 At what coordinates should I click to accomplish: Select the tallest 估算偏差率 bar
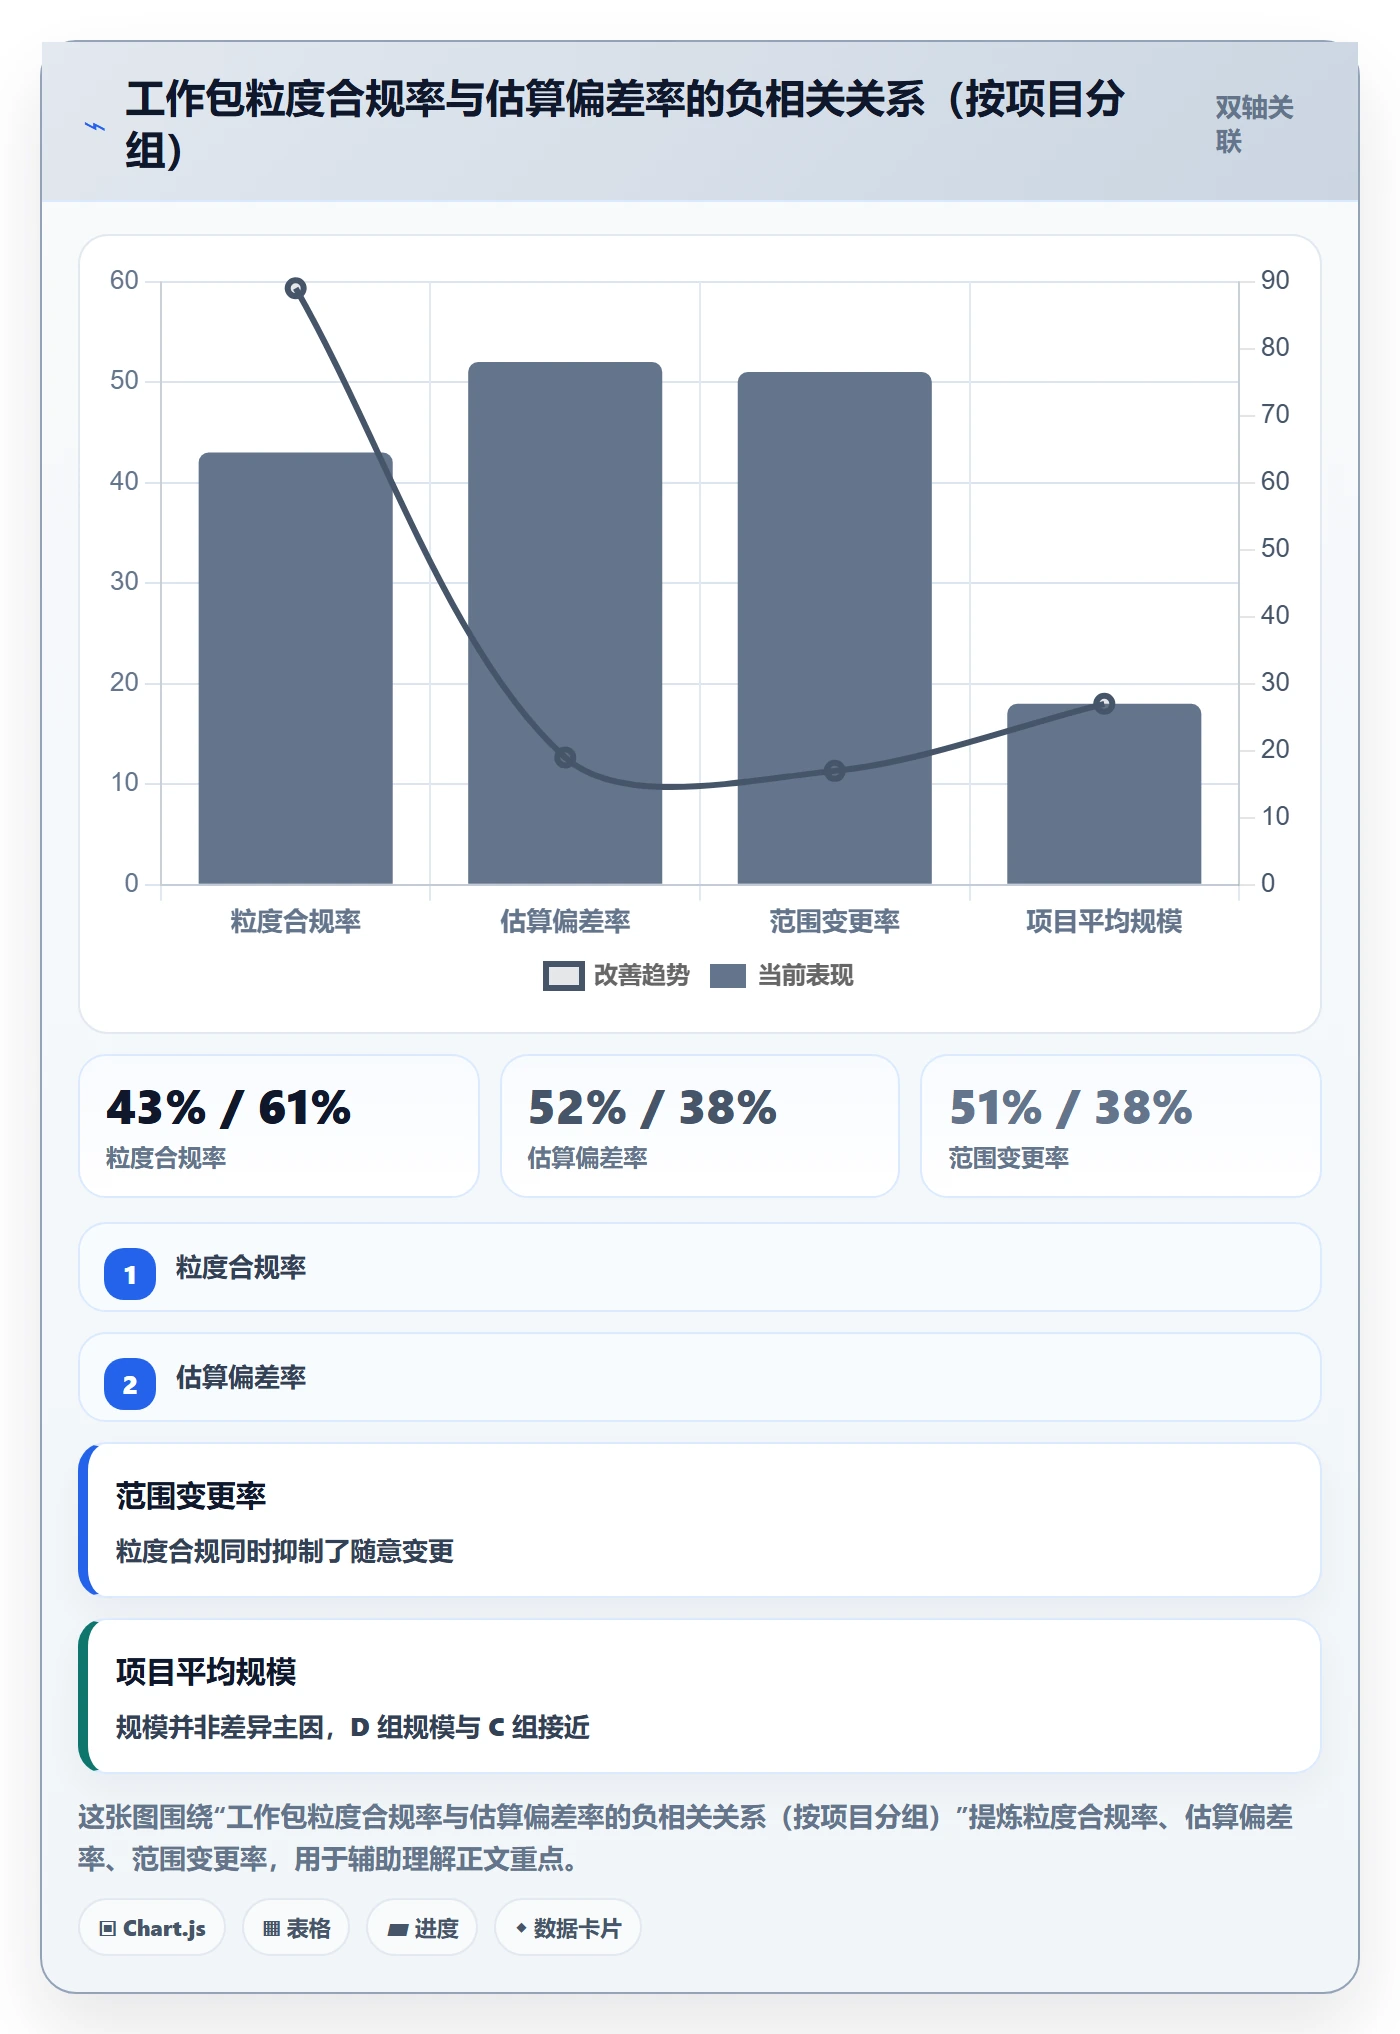(x=565, y=623)
